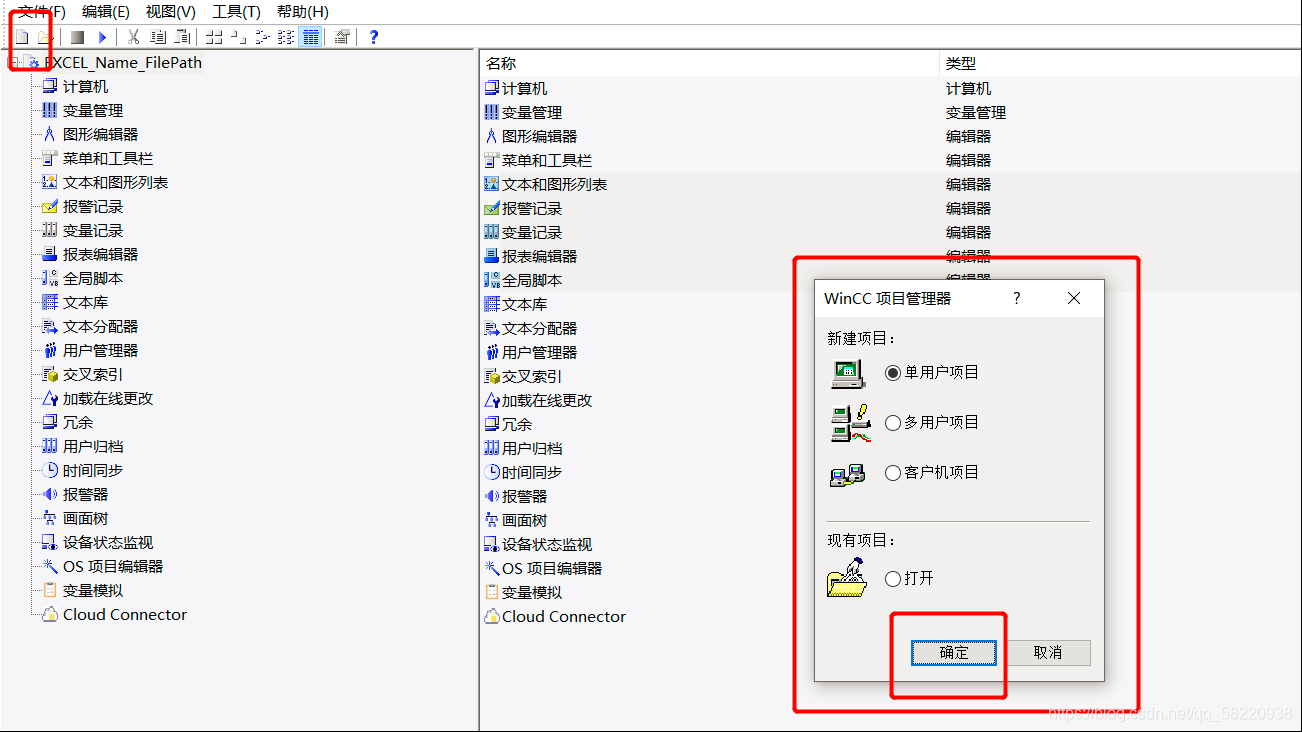Open the 帮助(H) menu
This screenshot has width=1302, height=732.
click(303, 12)
